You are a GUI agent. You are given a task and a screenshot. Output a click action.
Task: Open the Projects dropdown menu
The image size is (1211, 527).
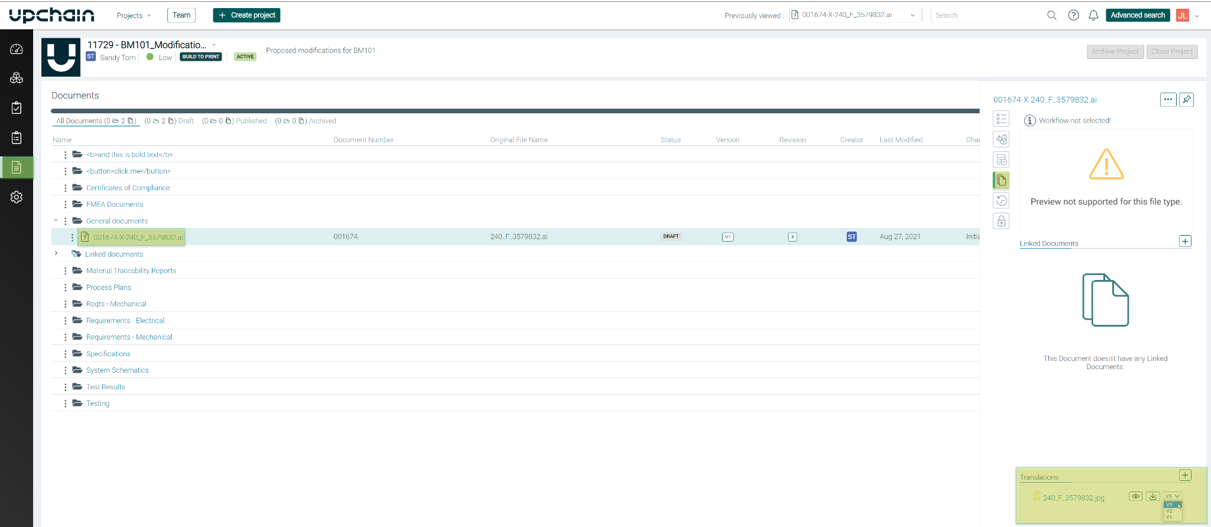pyautogui.click(x=133, y=15)
